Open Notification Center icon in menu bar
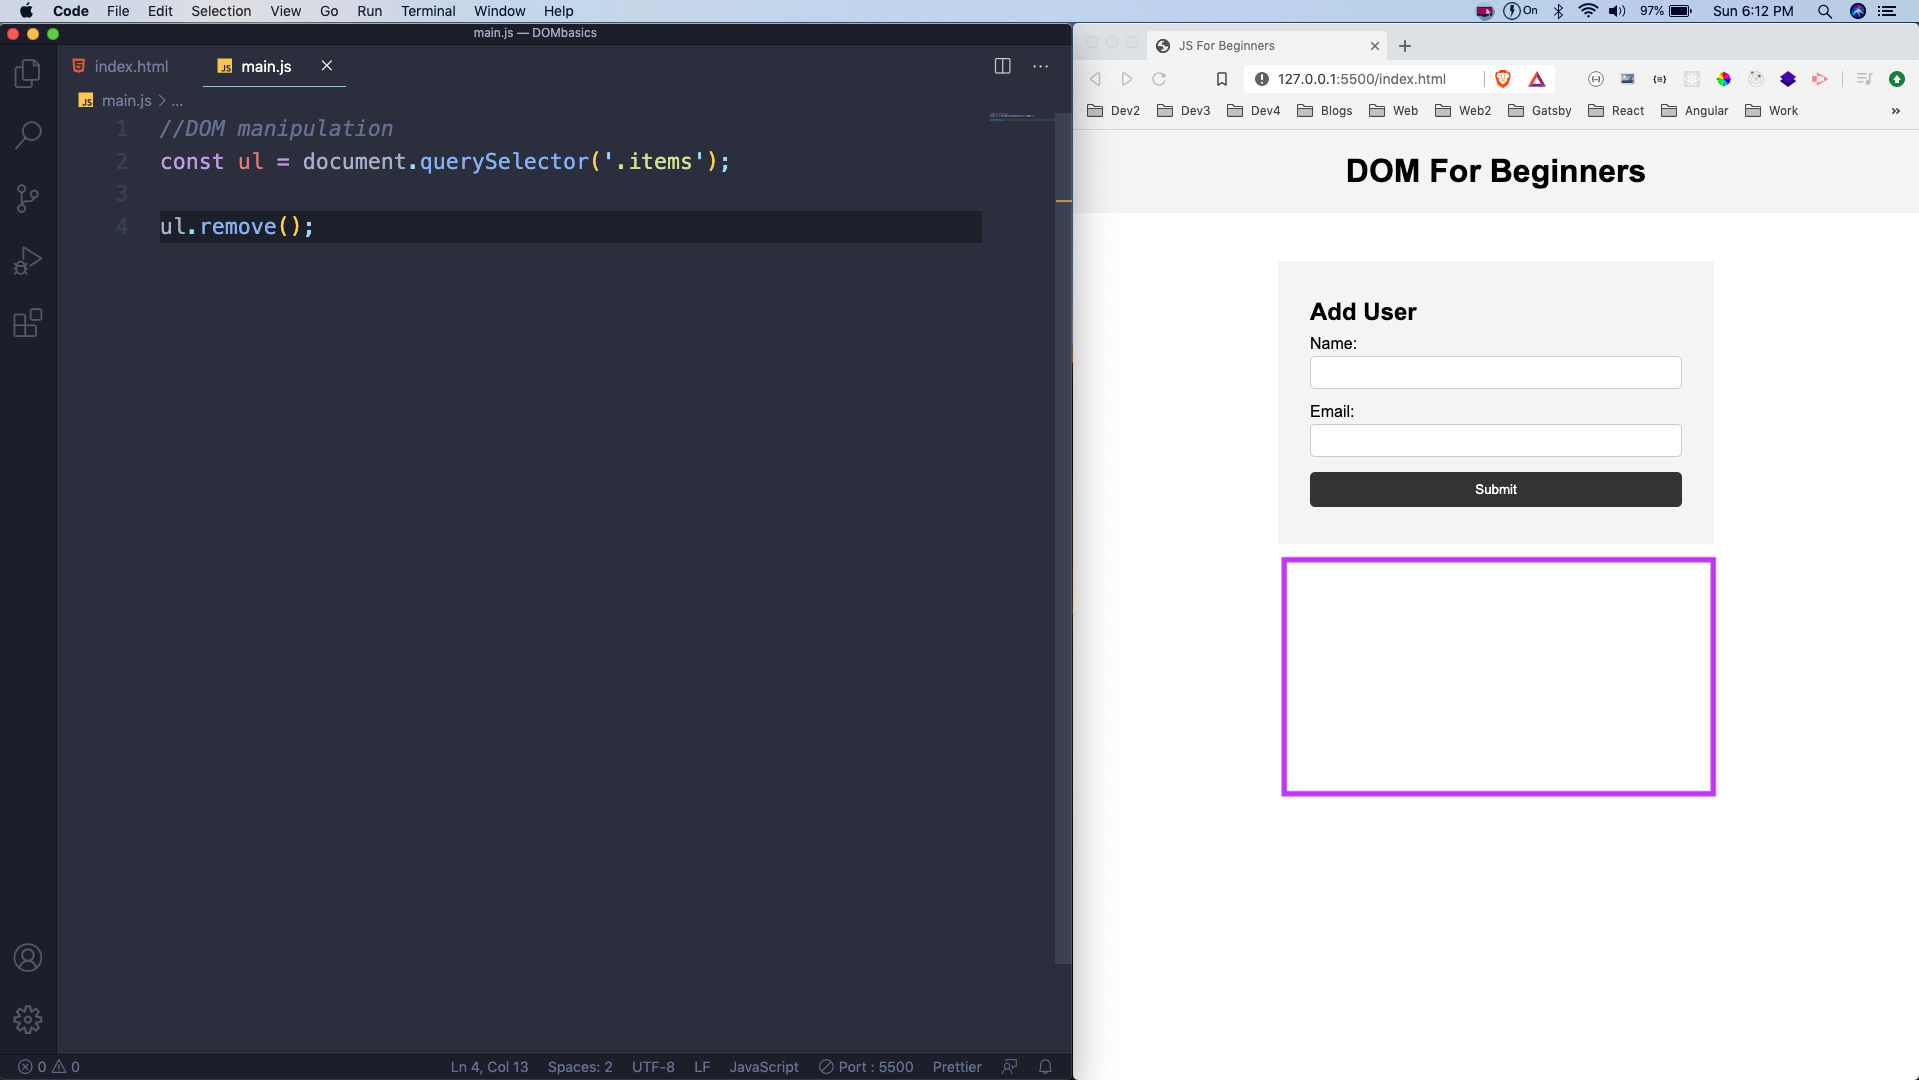Screen dimensions: 1919x1080 (1887, 11)
